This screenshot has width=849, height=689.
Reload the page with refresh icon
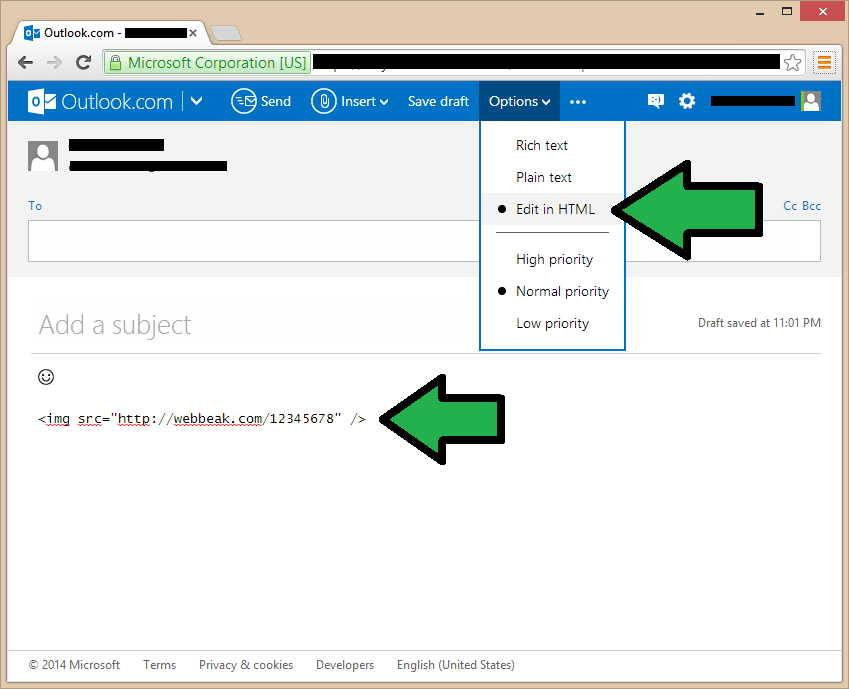pos(83,62)
